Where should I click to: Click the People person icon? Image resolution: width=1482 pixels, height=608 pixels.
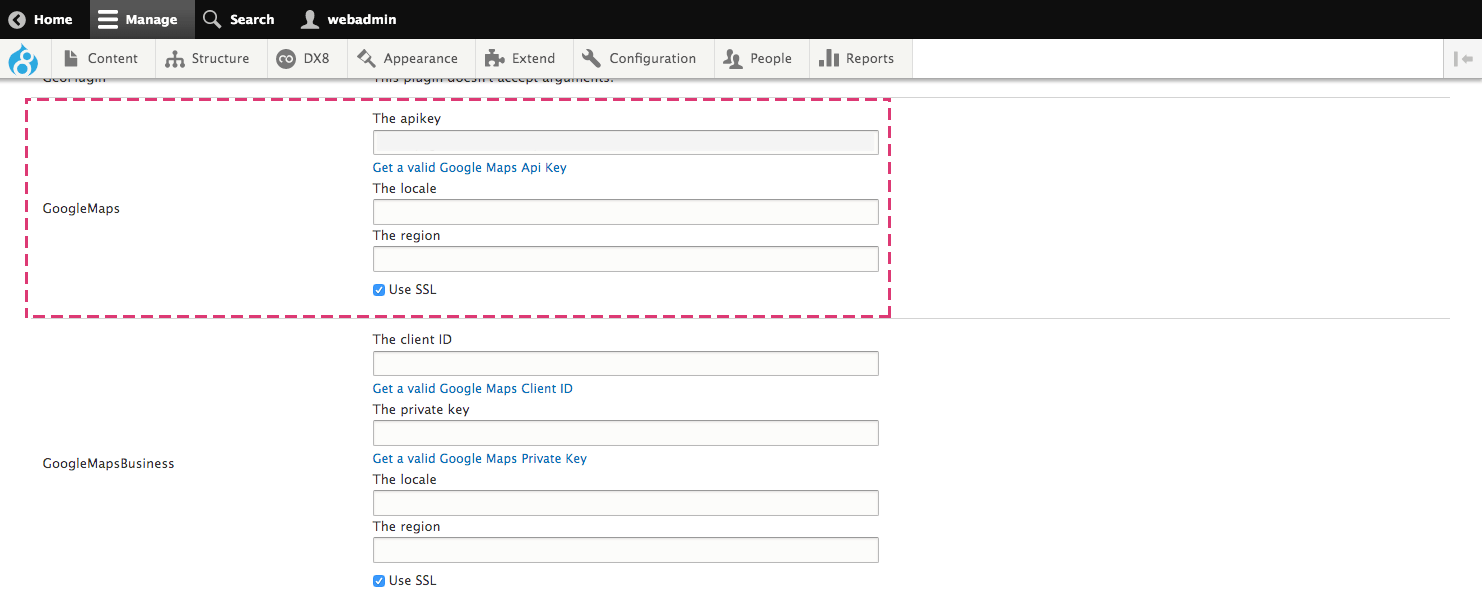tap(733, 59)
